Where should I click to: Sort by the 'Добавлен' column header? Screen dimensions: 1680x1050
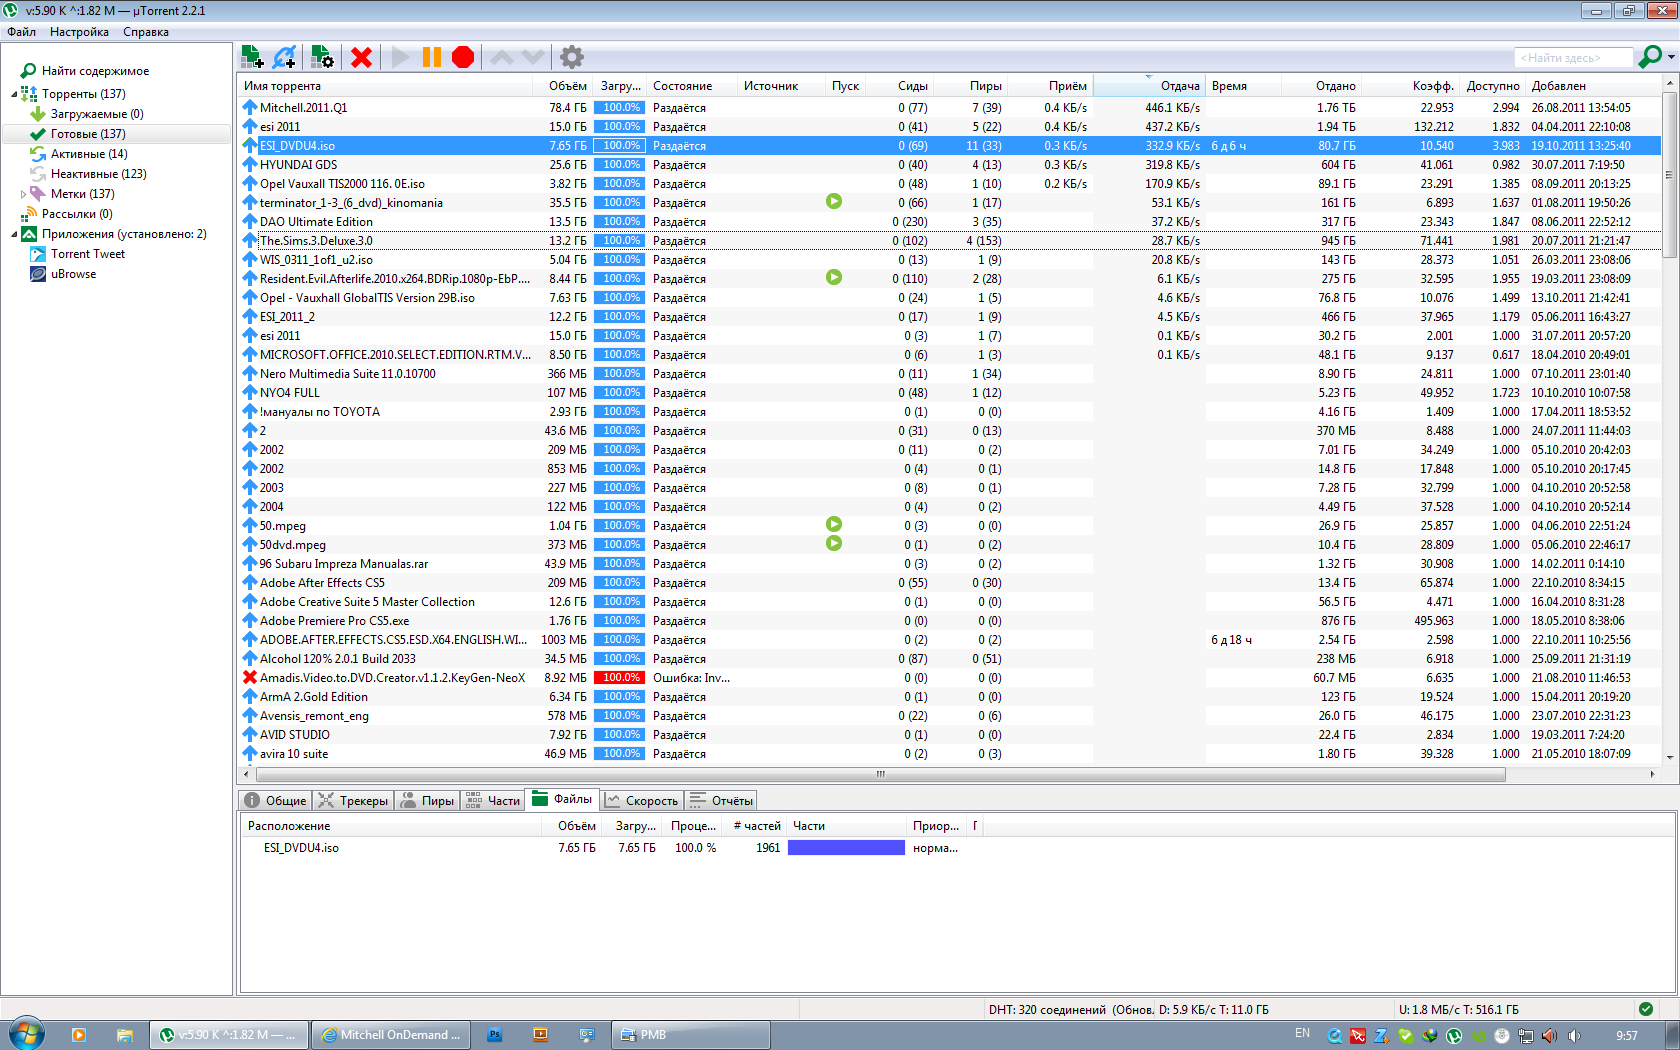1592,86
